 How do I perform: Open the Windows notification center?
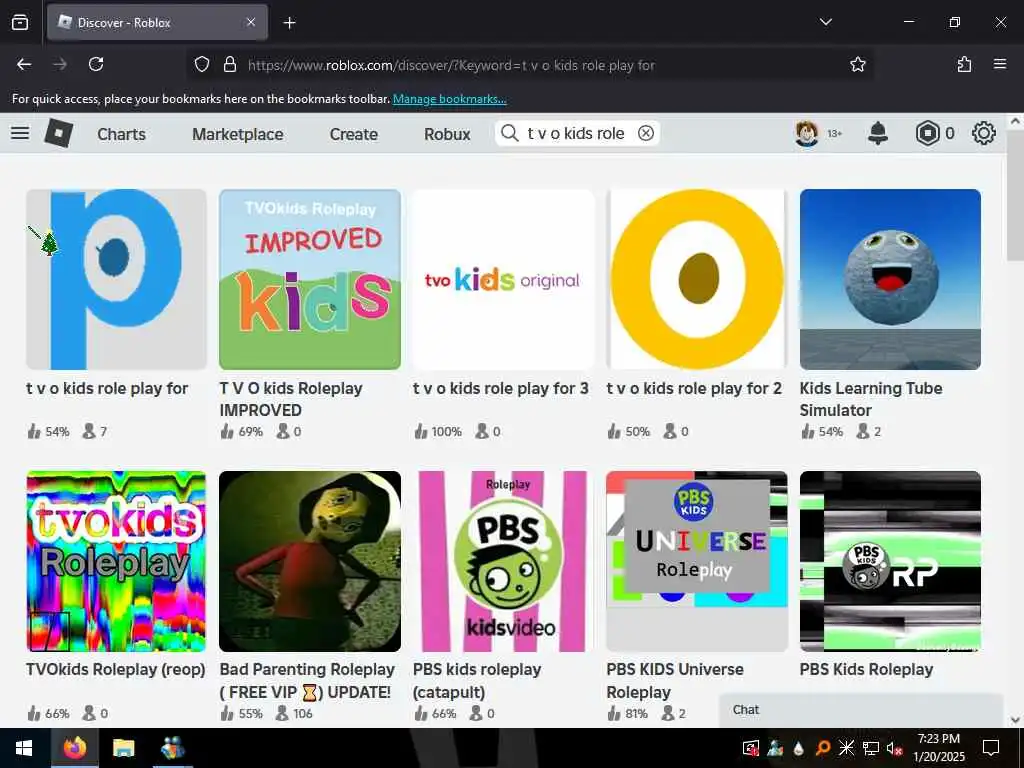tap(991, 748)
